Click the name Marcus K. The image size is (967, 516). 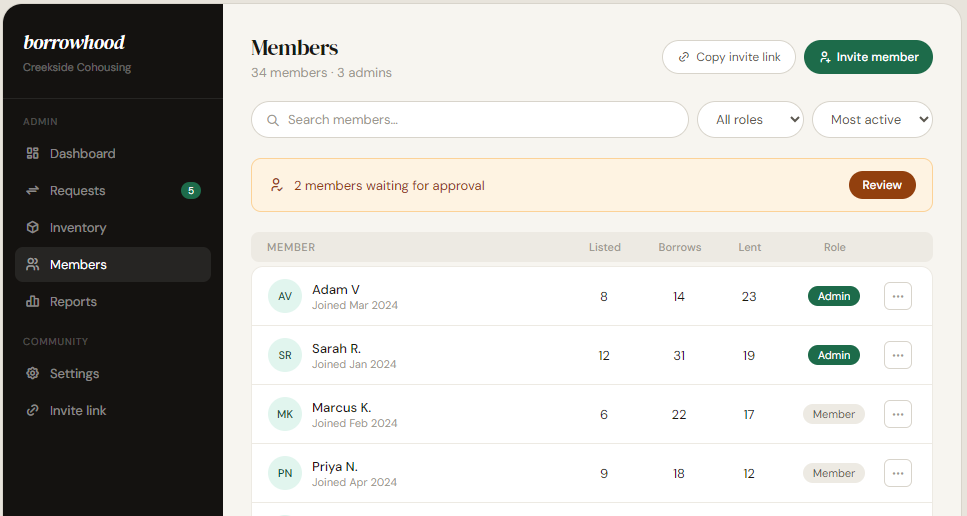click(342, 408)
